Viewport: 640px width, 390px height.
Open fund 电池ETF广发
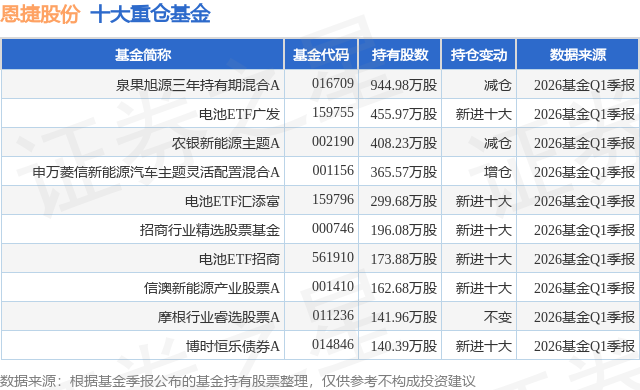pos(239,114)
